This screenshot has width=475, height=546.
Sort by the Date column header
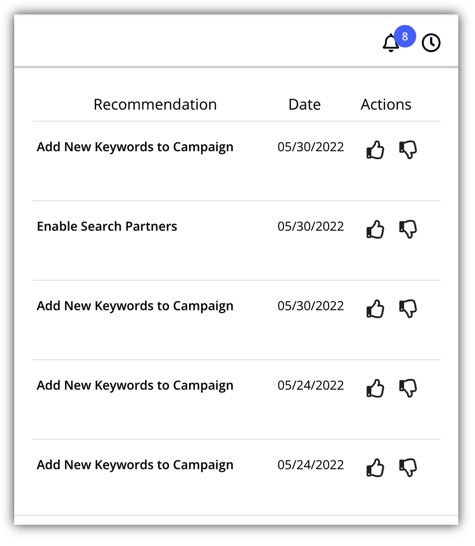coord(304,104)
